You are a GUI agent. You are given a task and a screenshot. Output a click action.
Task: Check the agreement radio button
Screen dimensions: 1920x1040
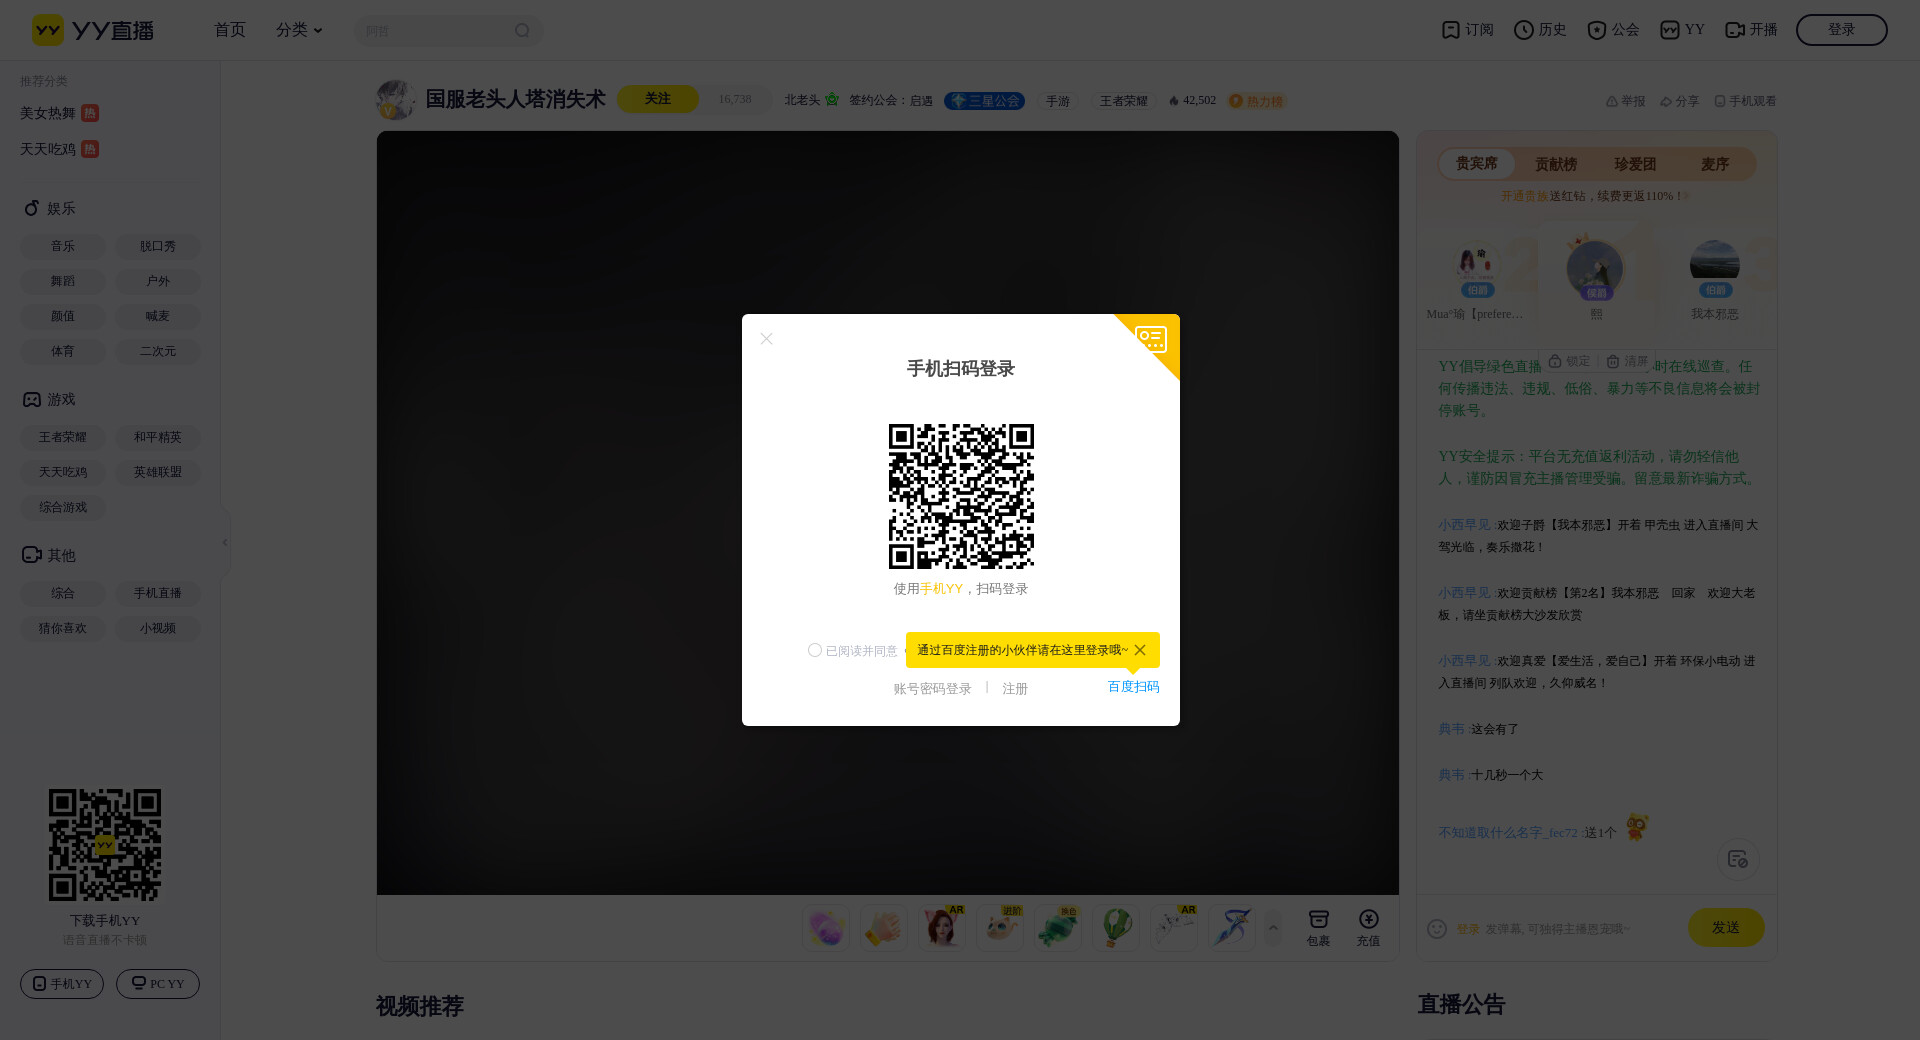815,650
